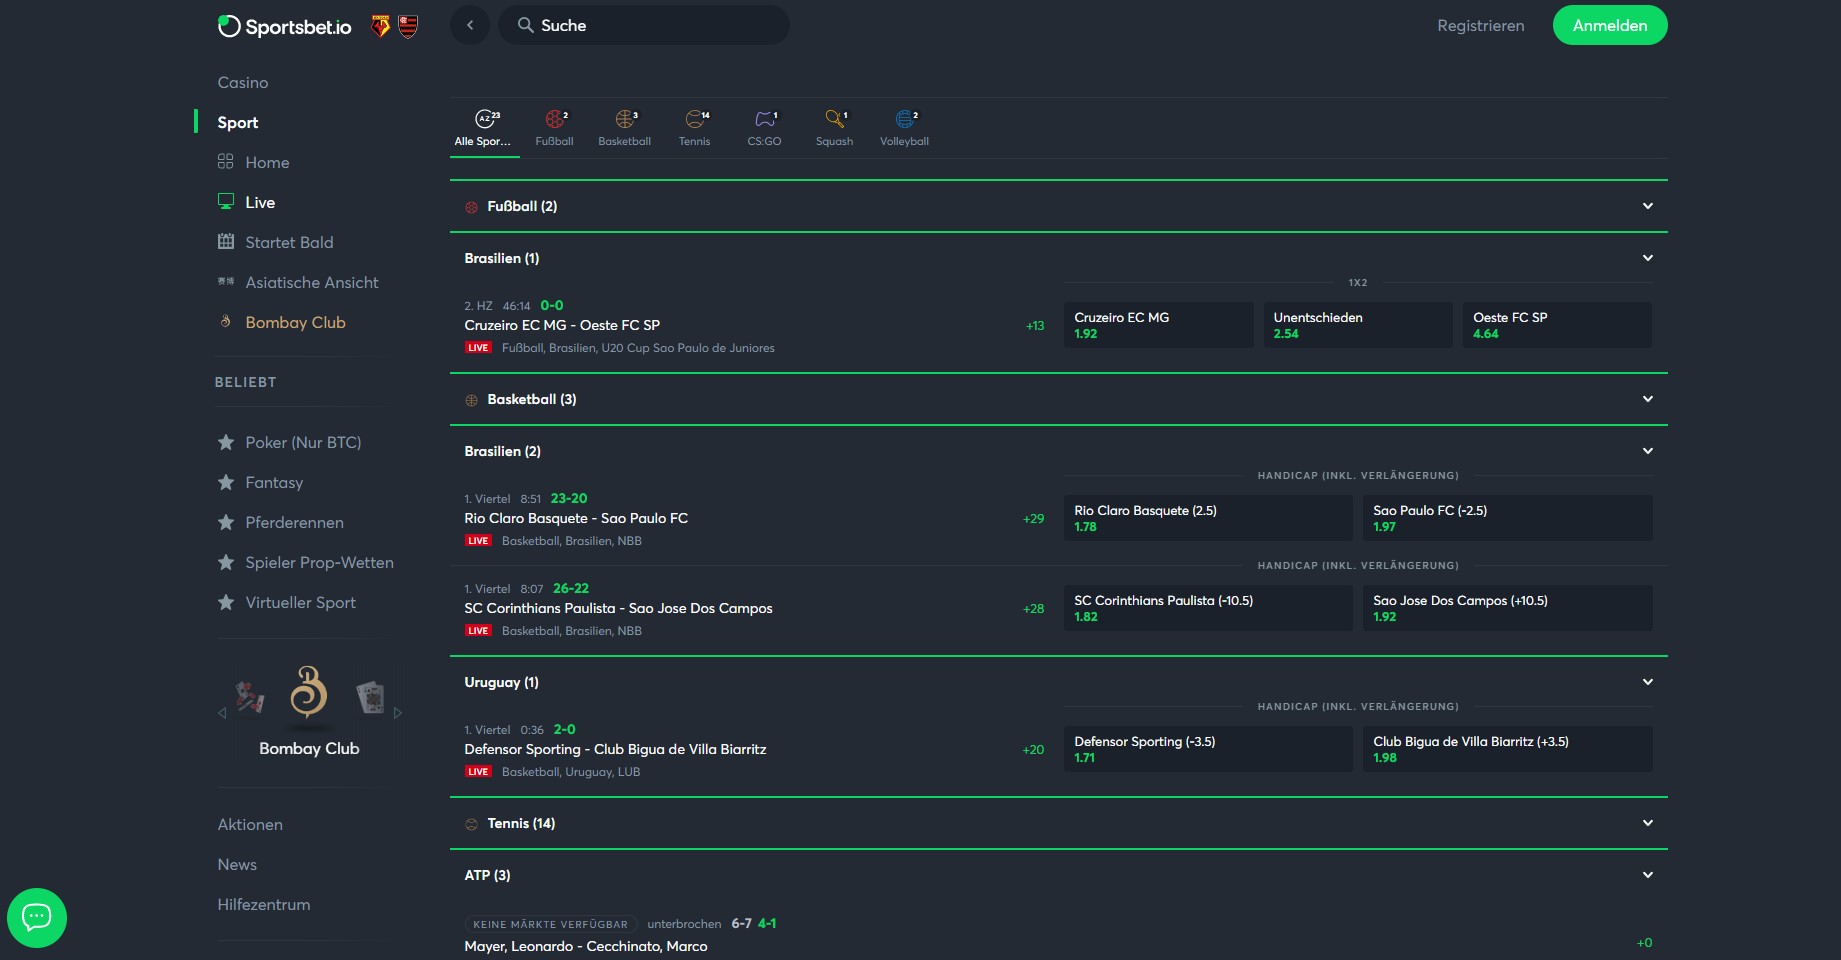This screenshot has width=1841, height=960.
Task: Show +13 more markets for Cruzeiro match
Action: tap(1035, 326)
